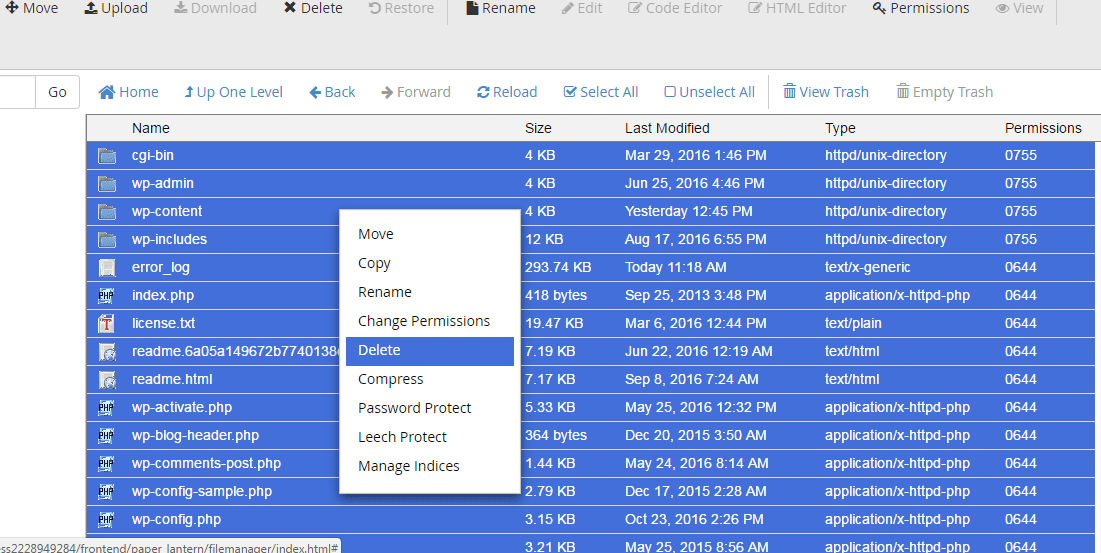The image size is (1101, 553).
Task: Select Compress in context menu
Action: pos(390,379)
